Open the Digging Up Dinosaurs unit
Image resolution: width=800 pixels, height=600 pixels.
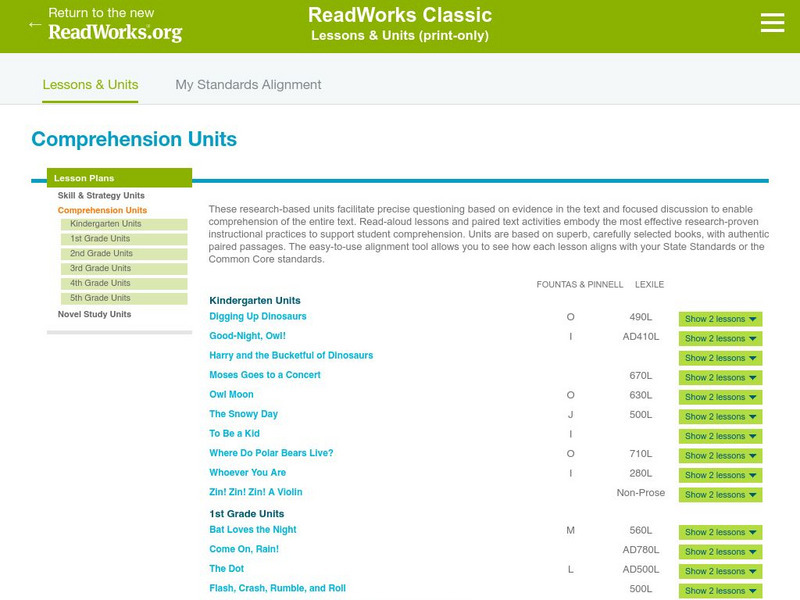coord(258,316)
